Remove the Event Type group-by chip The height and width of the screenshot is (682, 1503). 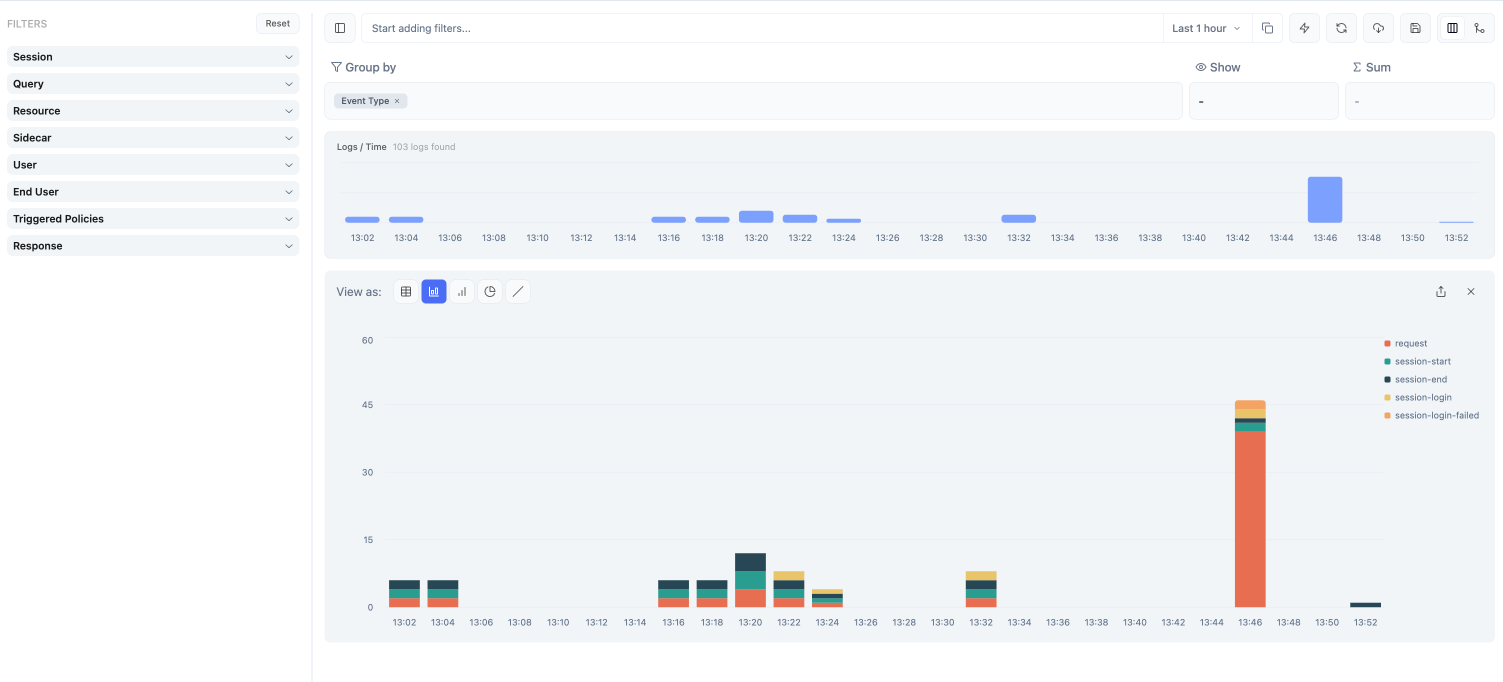tap(397, 100)
